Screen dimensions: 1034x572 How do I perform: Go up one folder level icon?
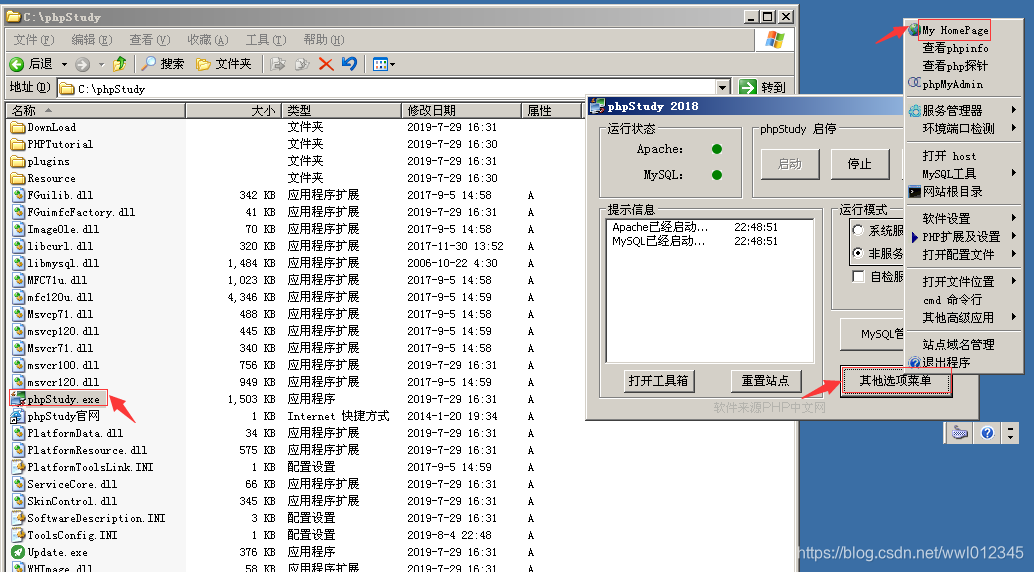(x=119, y=64)
